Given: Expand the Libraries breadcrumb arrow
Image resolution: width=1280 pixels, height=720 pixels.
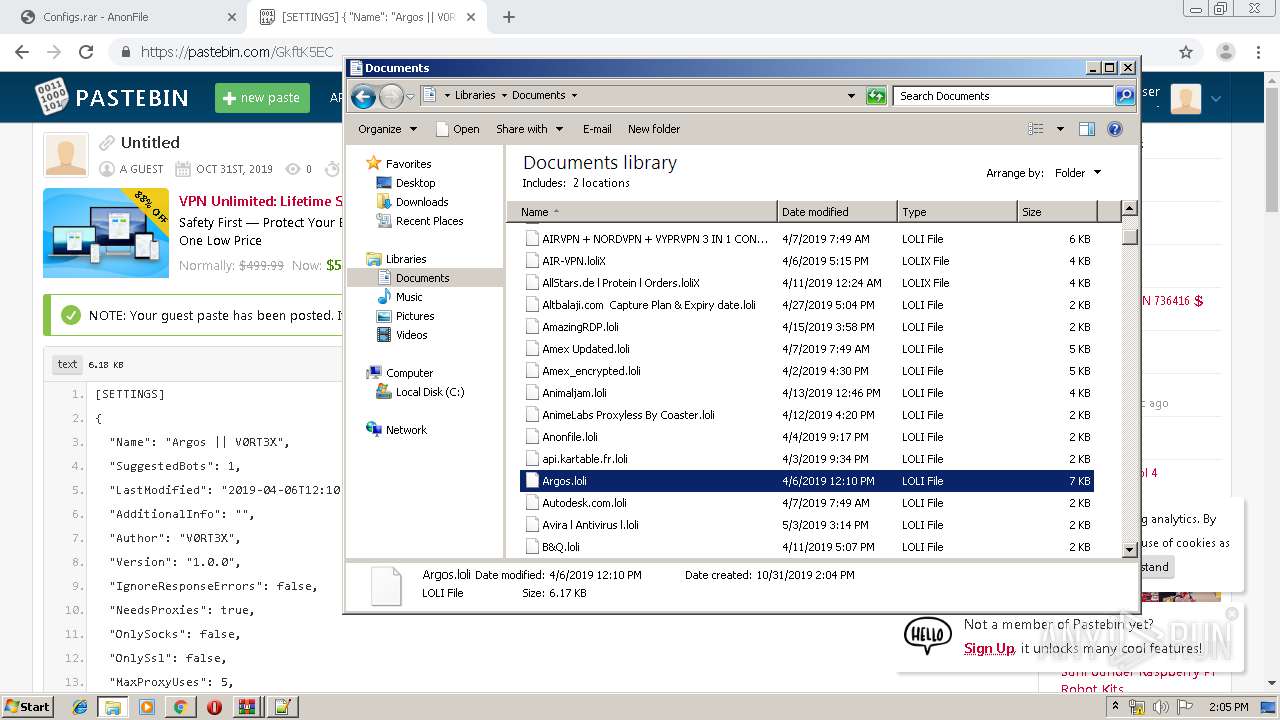Looking at the screenshot, I should click(504, 96).
